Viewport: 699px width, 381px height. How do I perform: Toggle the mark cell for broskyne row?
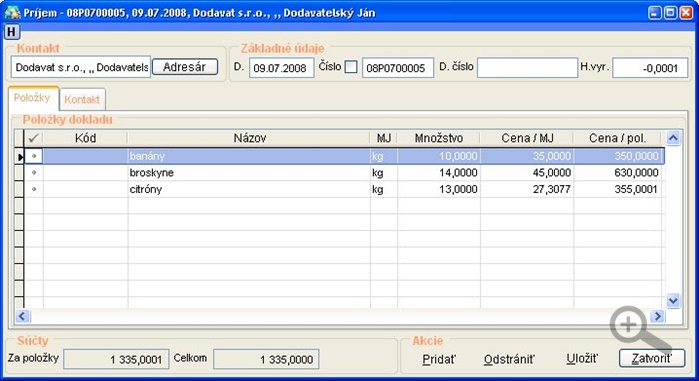[34, 173]
